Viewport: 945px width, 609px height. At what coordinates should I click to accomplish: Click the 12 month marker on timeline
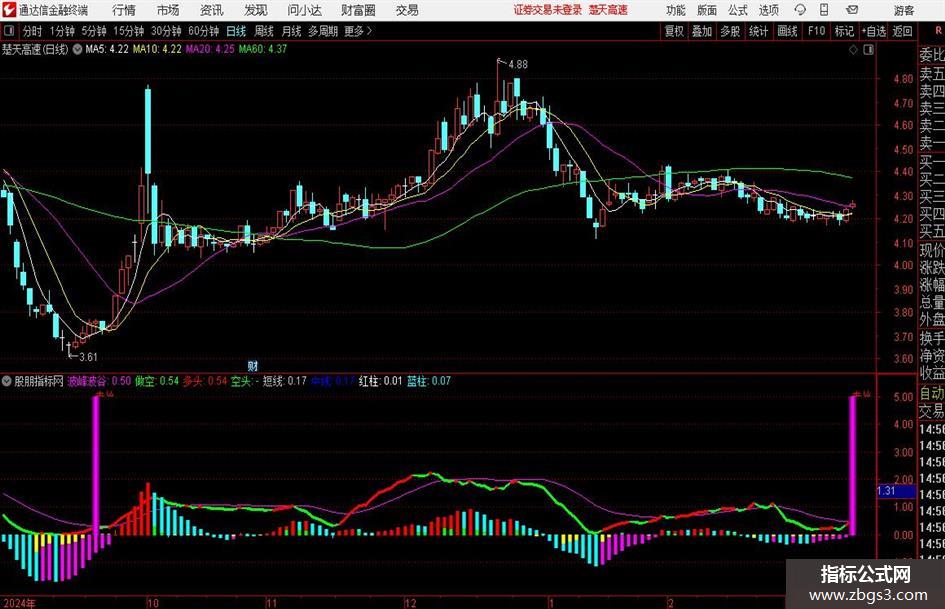[x=410, y=603]
